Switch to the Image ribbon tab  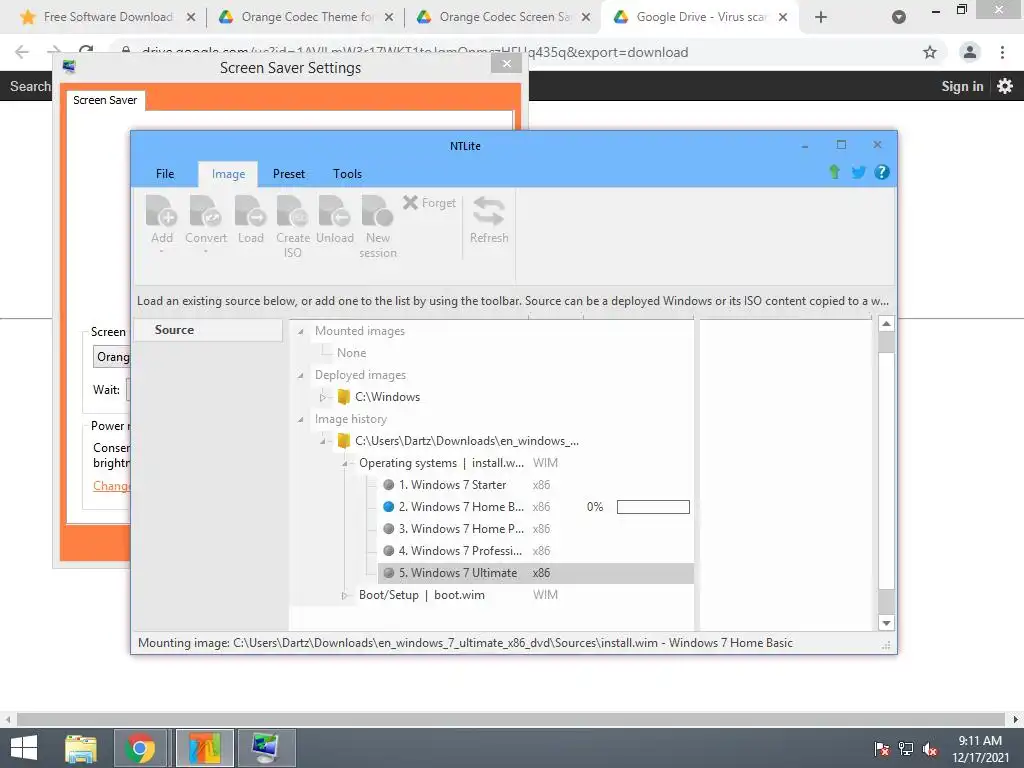point(228,174)
